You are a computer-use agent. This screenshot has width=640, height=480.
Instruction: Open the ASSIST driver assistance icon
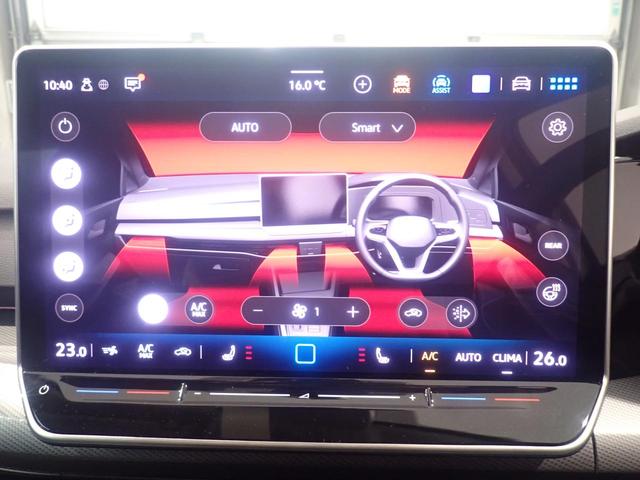[x=441, y=84]
